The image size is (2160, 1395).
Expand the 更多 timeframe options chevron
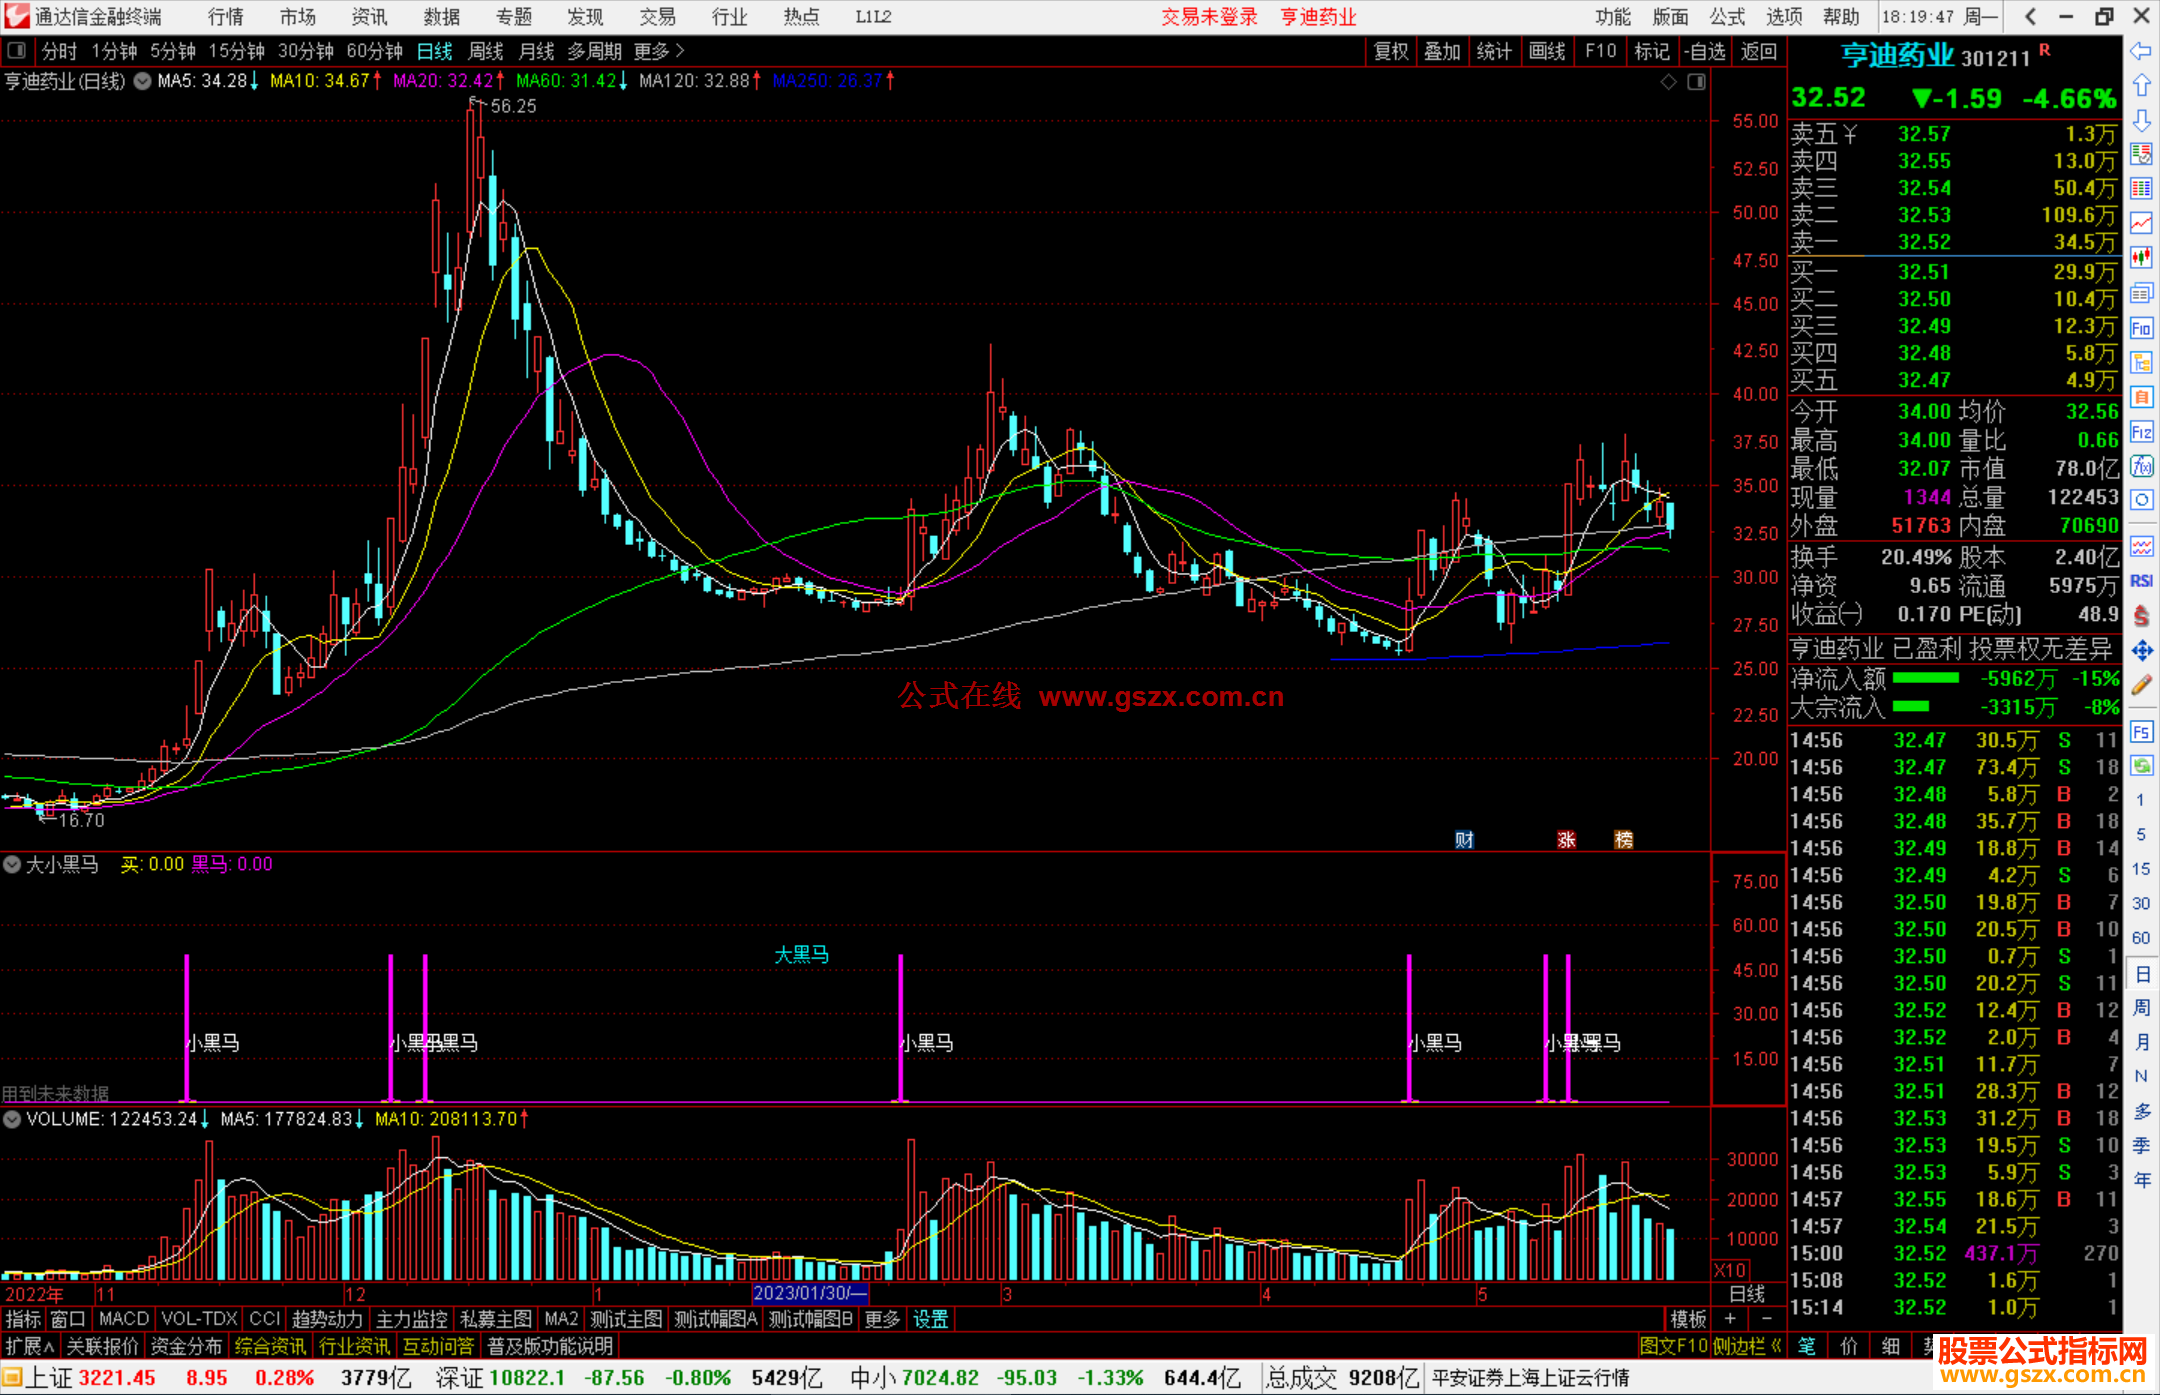click(x=680, y=51)
